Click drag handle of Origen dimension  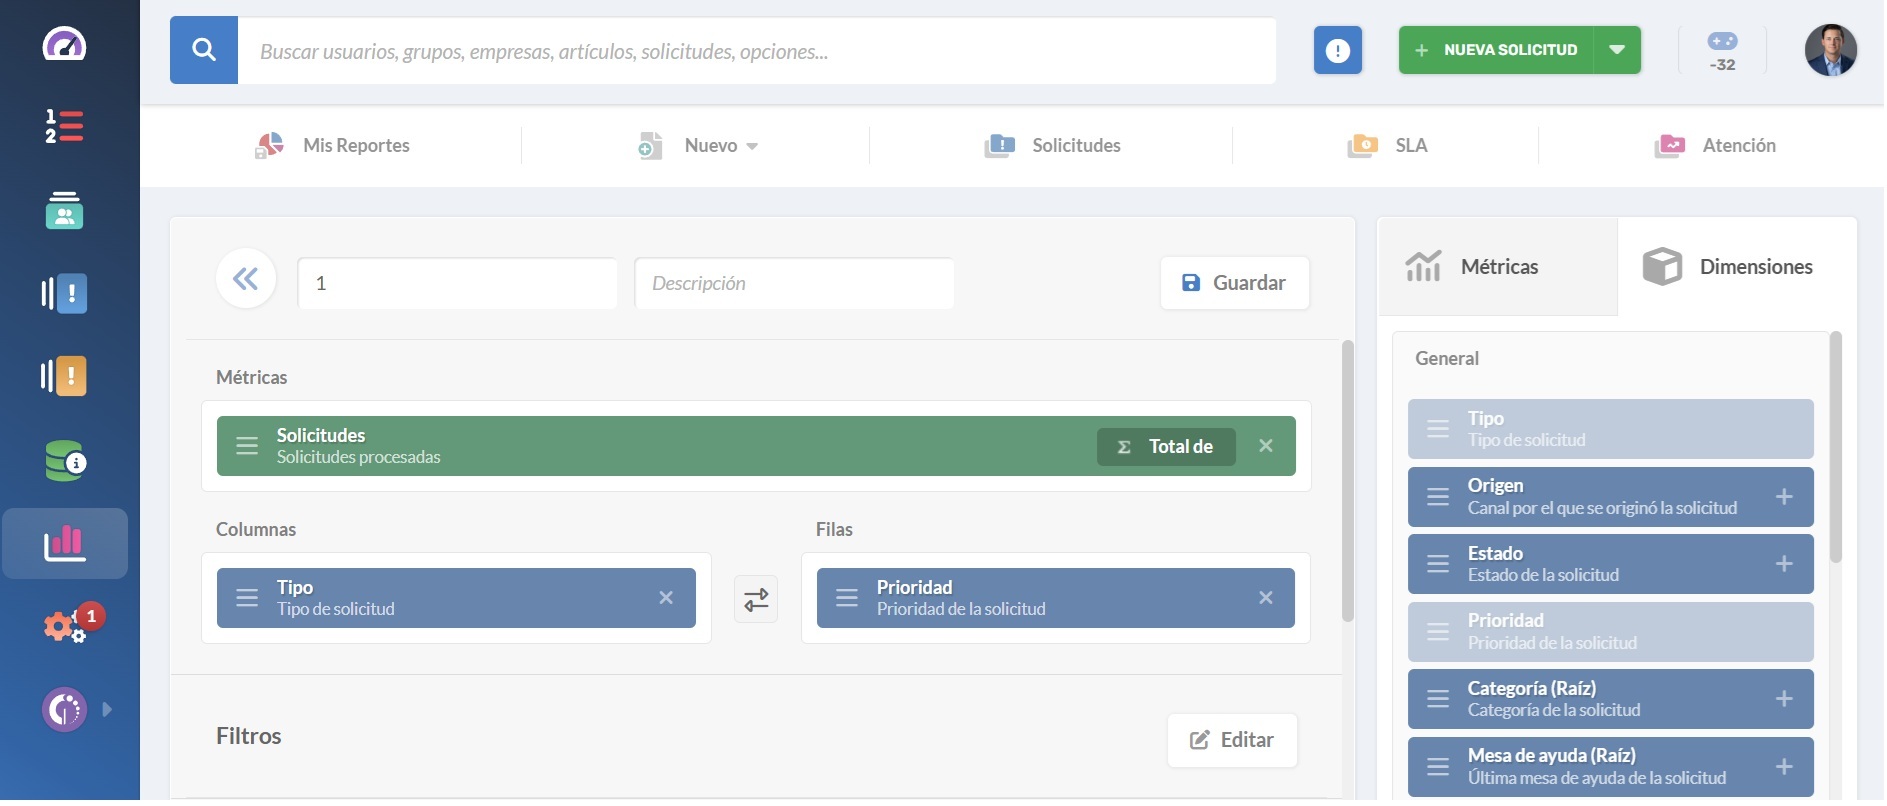coord(1438,497)
